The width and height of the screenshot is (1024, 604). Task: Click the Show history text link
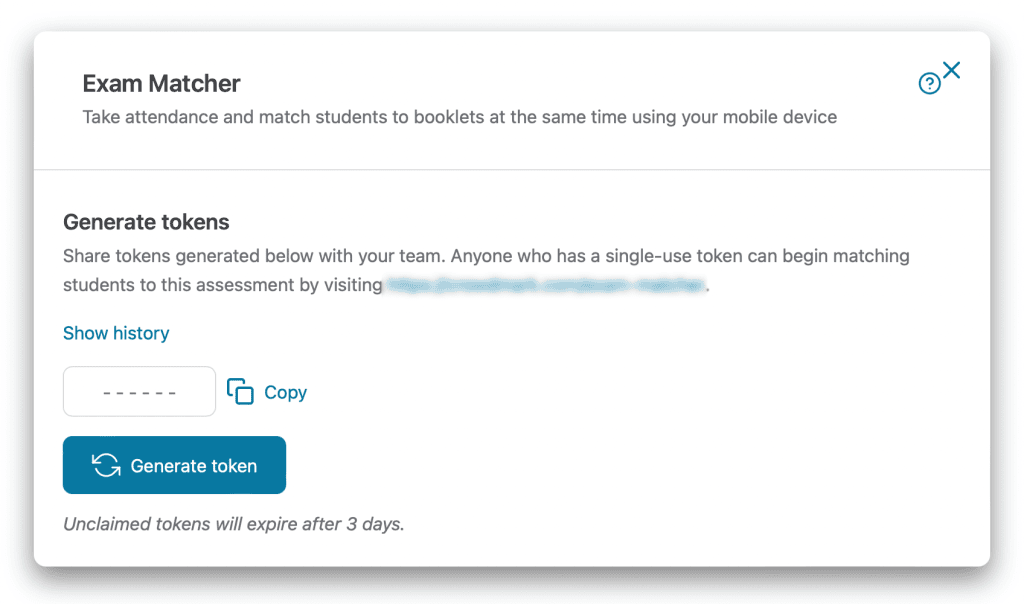(116, 333)
